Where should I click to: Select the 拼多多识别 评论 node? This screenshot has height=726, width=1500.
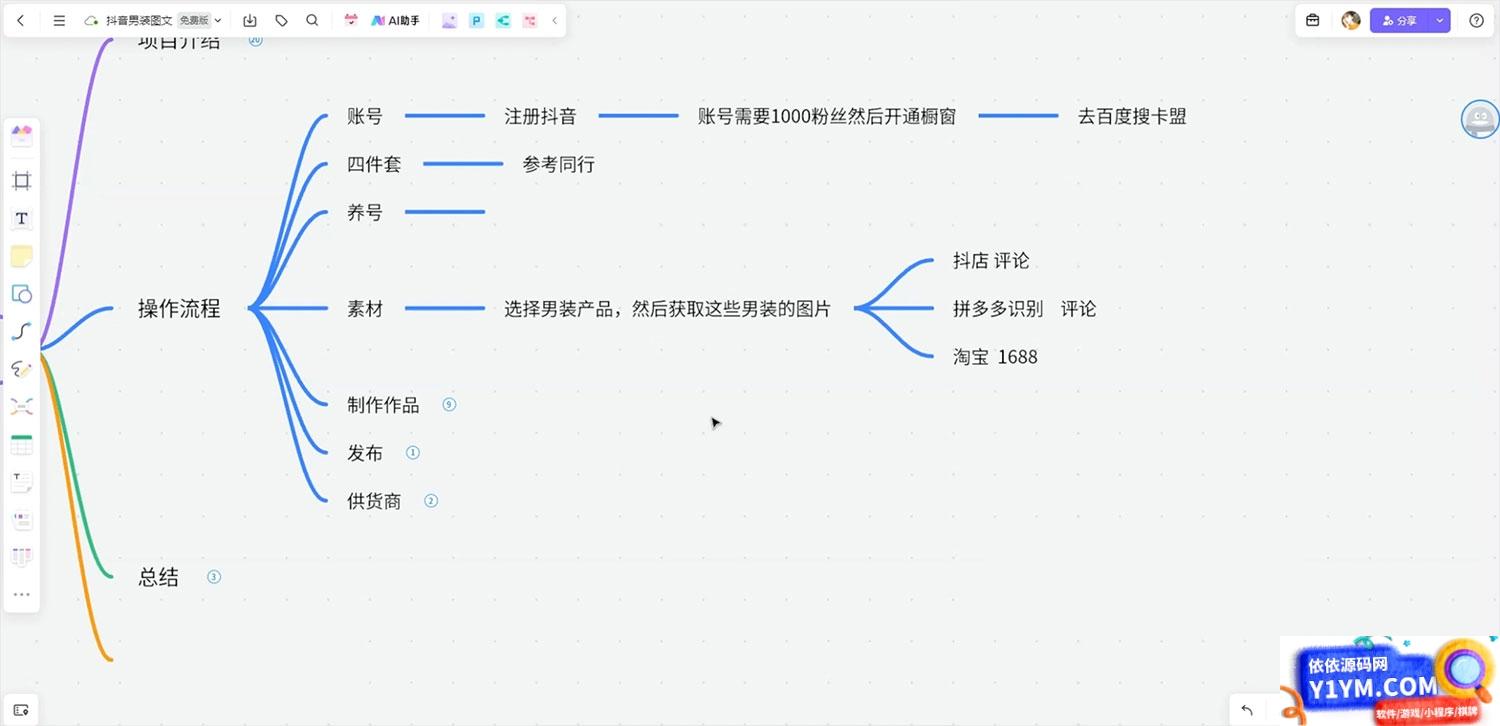click(x=1024, y=308)
